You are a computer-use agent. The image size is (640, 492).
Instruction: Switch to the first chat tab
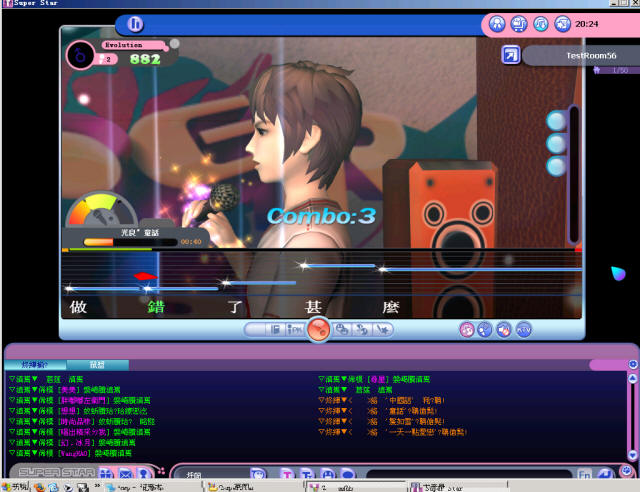pyautogui.click(x=35, y=364)
